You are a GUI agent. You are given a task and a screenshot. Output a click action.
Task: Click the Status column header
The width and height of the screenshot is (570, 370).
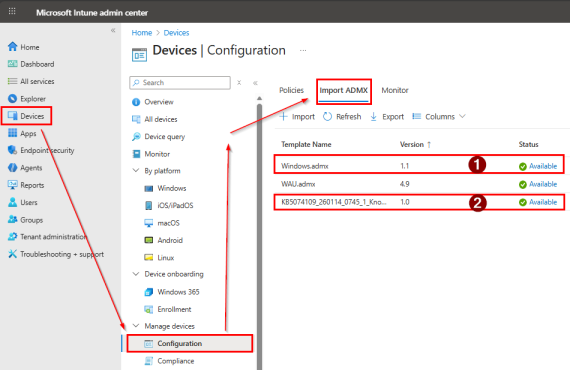(x=528, y=144)
